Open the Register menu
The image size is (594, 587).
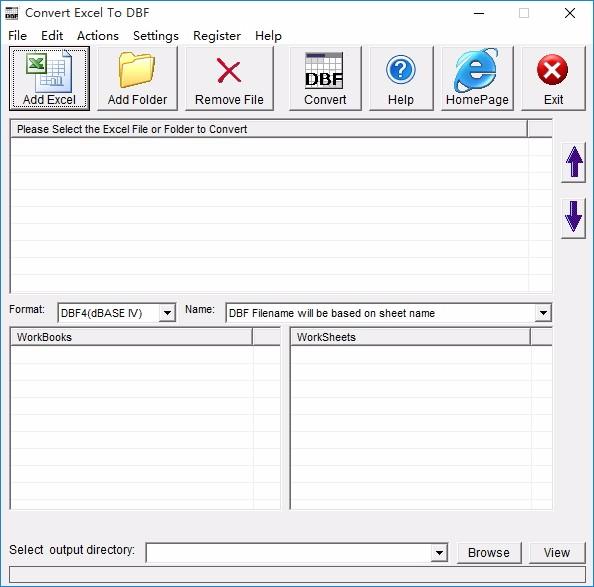(217, 36)
